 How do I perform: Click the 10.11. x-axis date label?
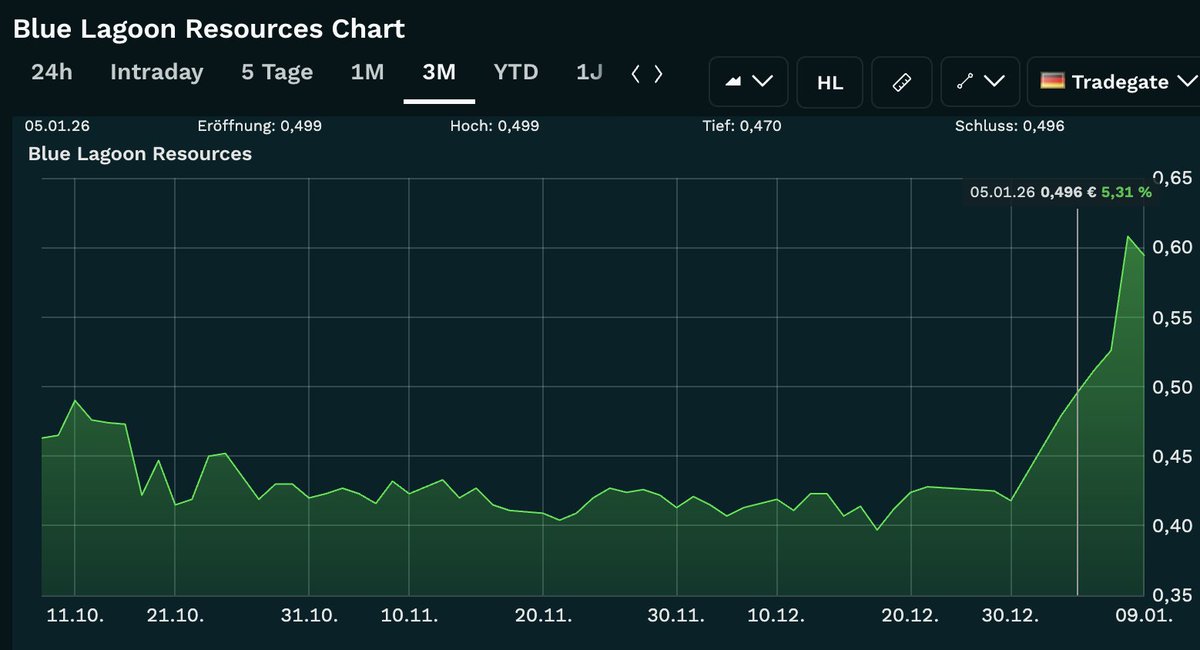410,616
